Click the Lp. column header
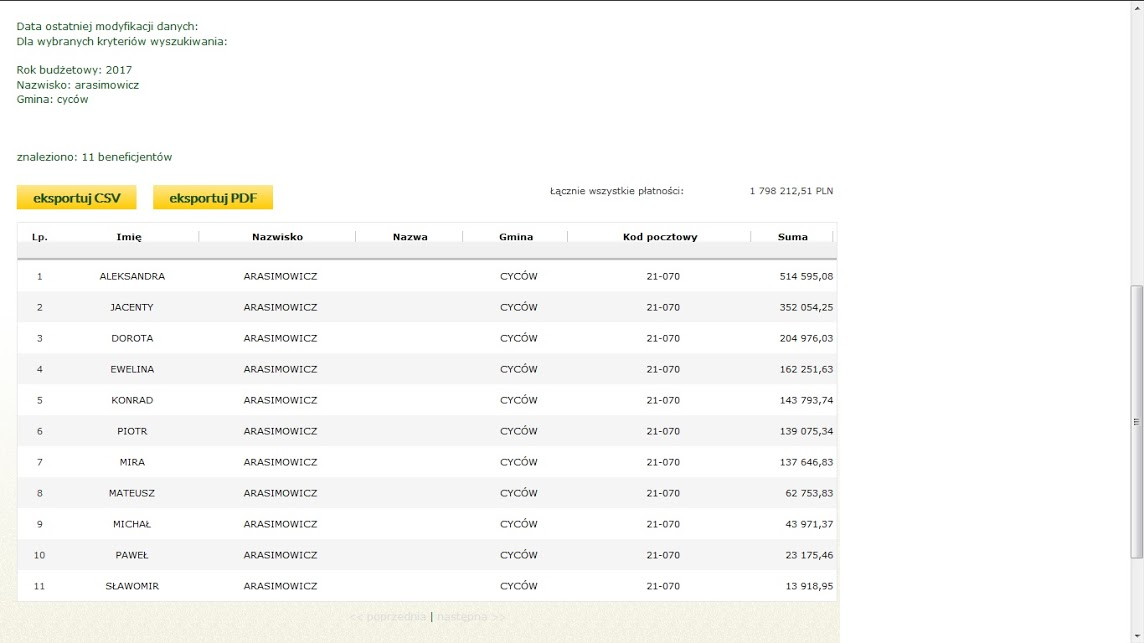 pyautogui.click(x=40, y=237)
